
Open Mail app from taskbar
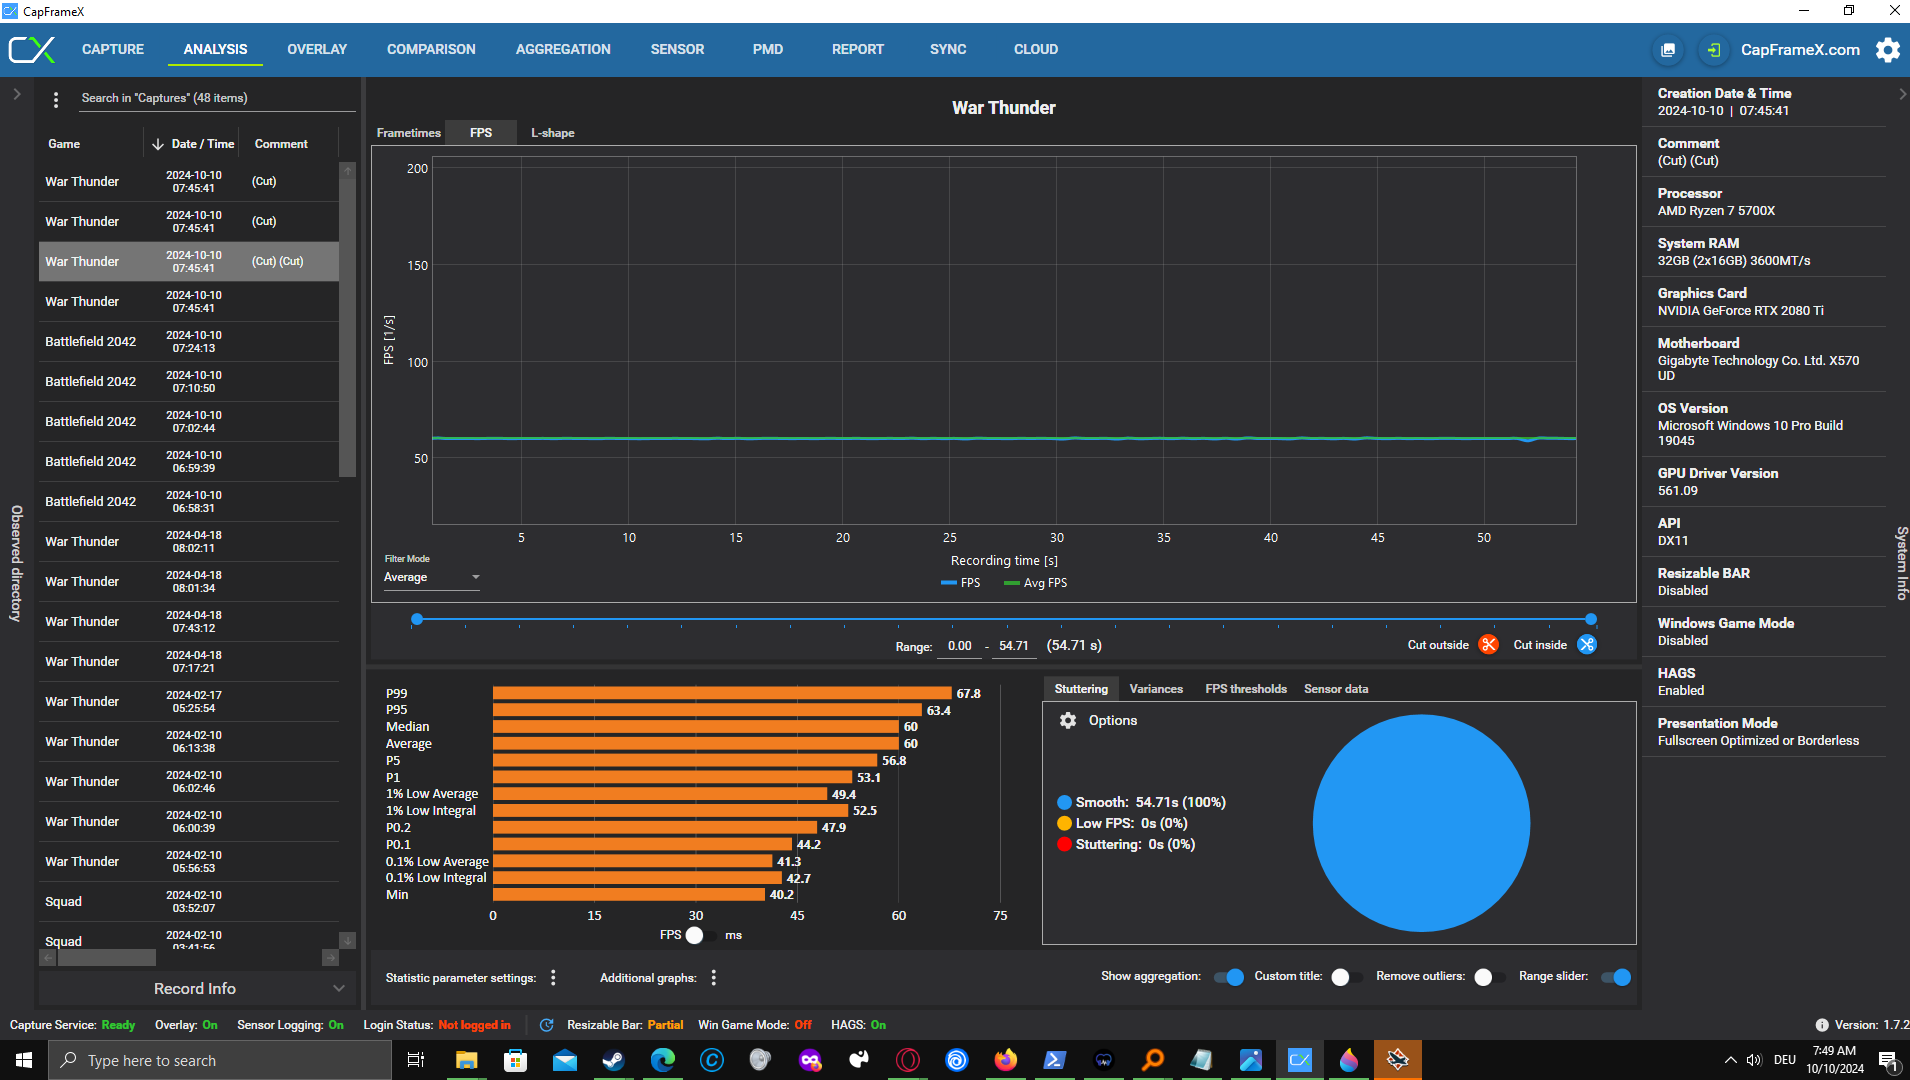pos(564,1060)
